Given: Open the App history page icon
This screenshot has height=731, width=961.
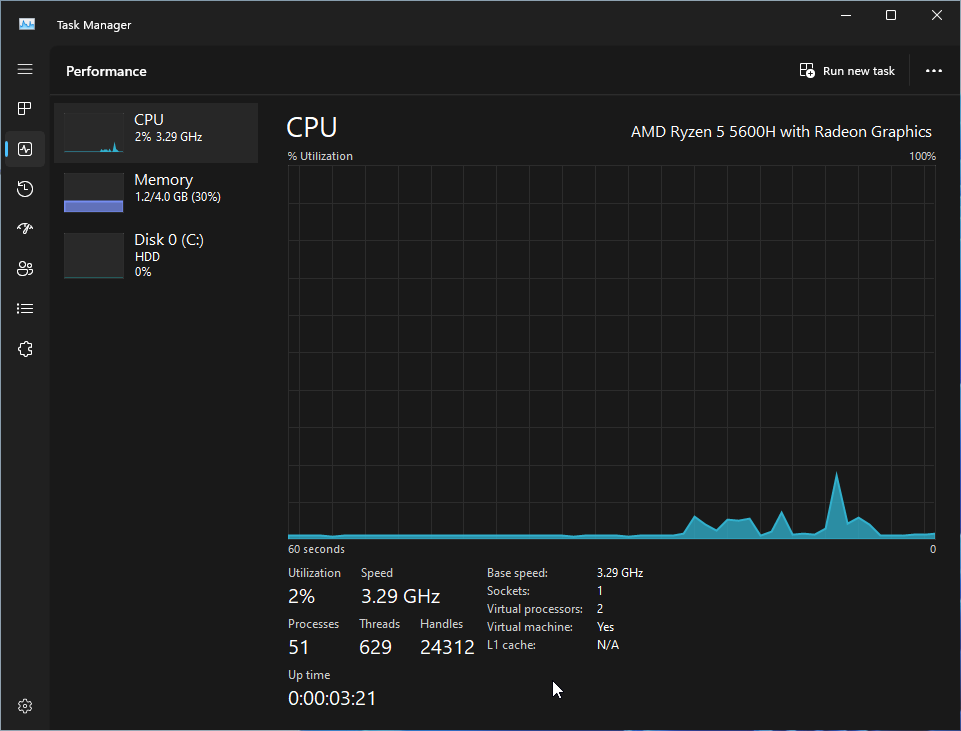Looking at the screenshot, I should (x=25, y=189).
